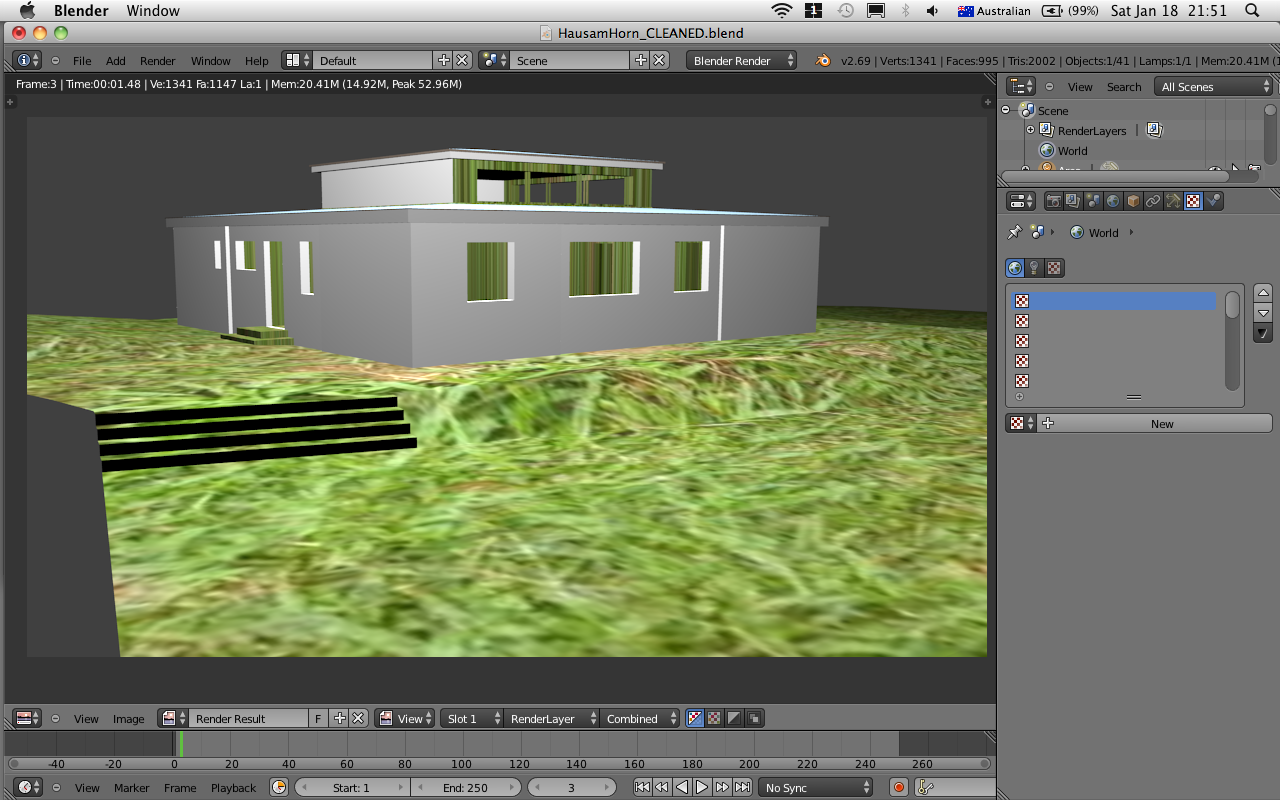
Task: Open the Render menu in header
Action: click(157, 61)
